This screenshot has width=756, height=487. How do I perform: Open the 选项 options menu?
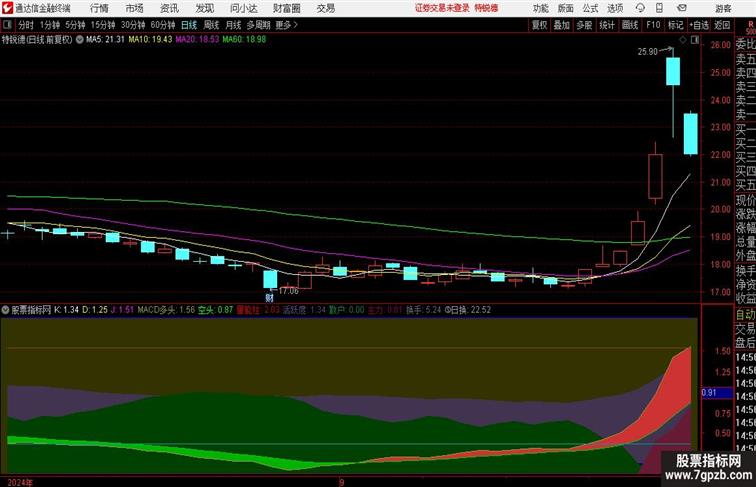coord(615,8)
